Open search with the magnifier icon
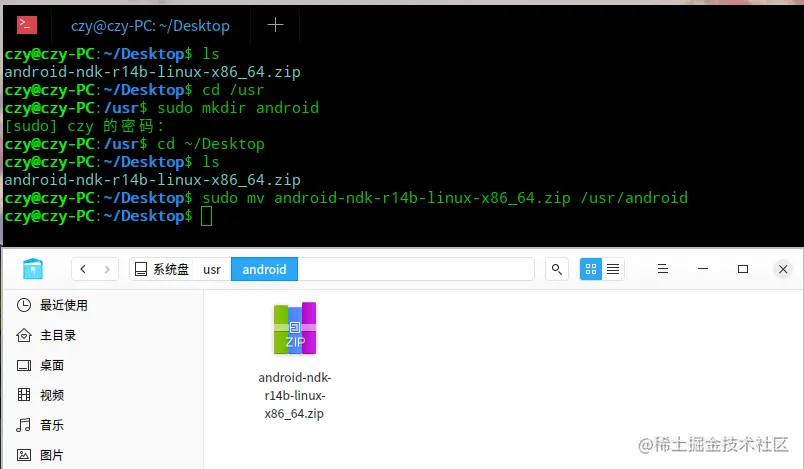 tap(557, 269)
